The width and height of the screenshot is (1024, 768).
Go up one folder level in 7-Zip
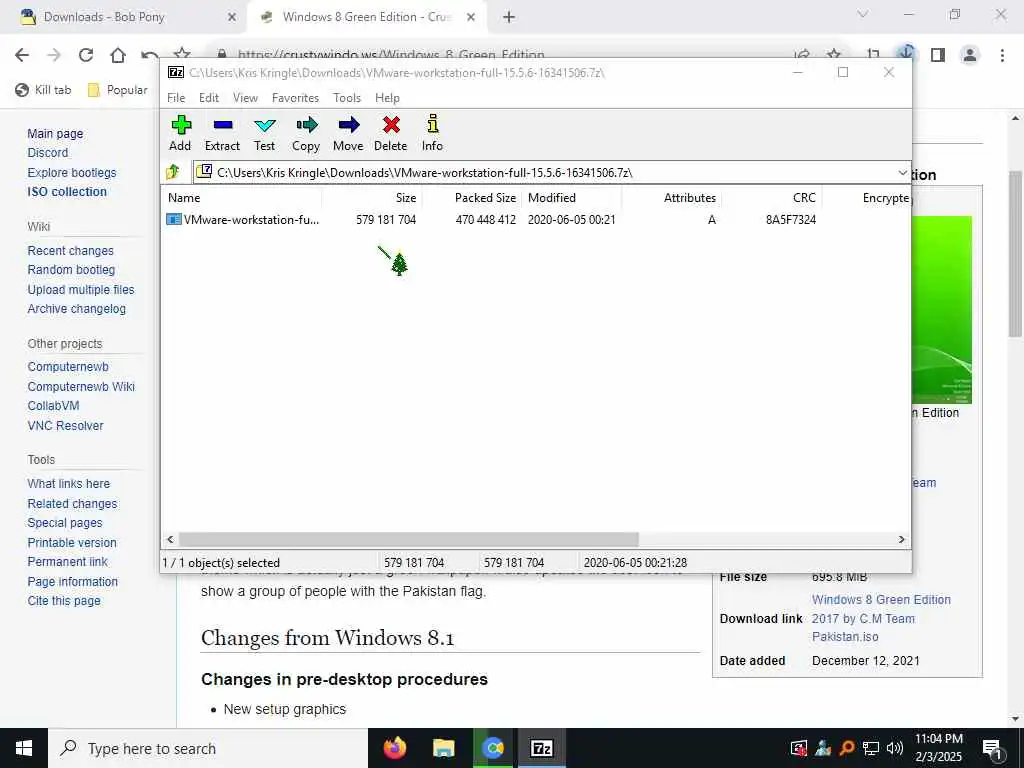pos(173,172)
